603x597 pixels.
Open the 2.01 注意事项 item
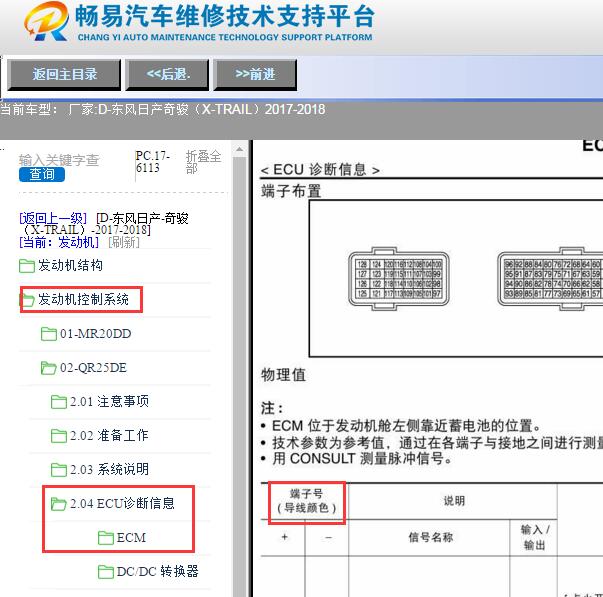[x=109, y=402]
